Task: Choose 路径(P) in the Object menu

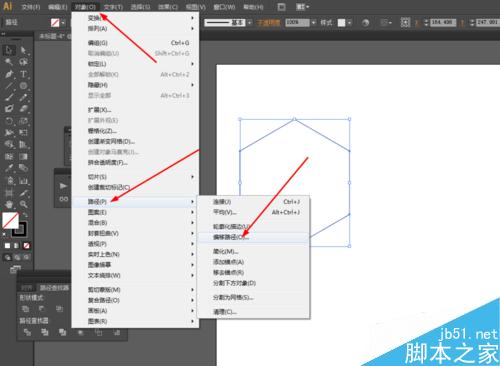Action: click(135, 202)
